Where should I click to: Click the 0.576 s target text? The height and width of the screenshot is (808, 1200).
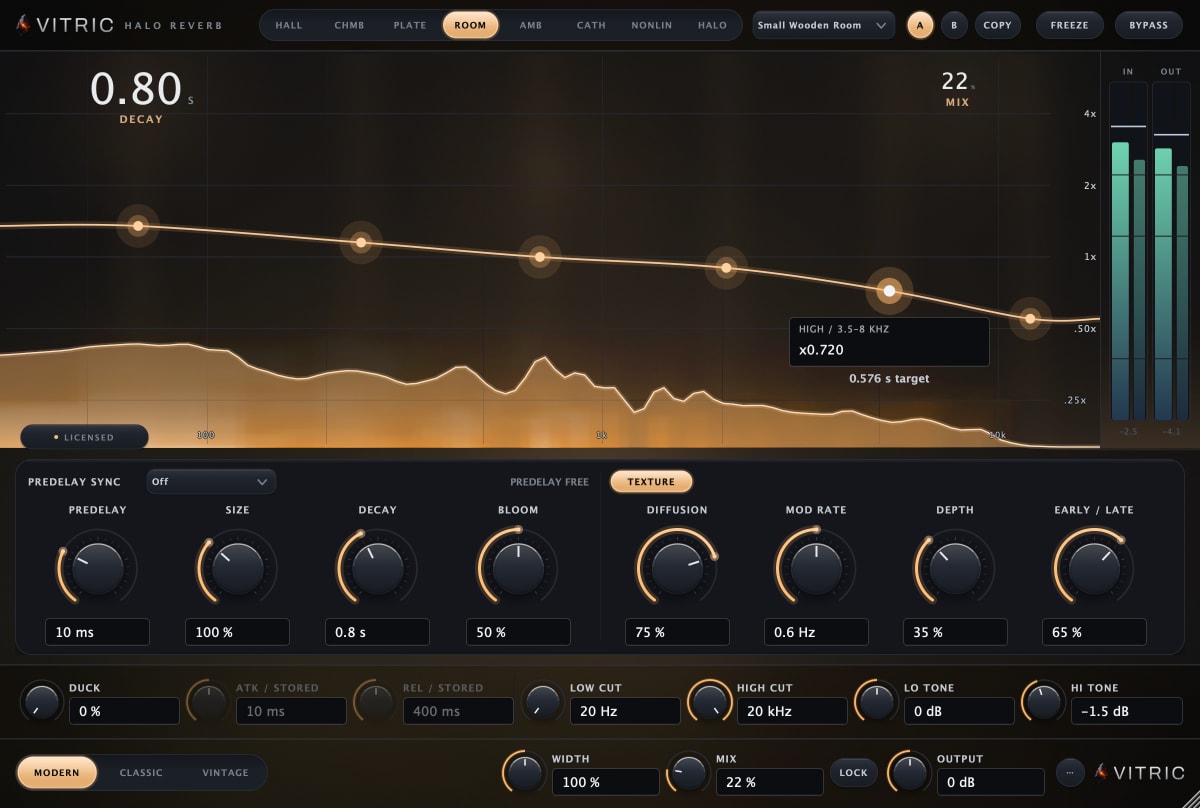[x=889, y=379]
